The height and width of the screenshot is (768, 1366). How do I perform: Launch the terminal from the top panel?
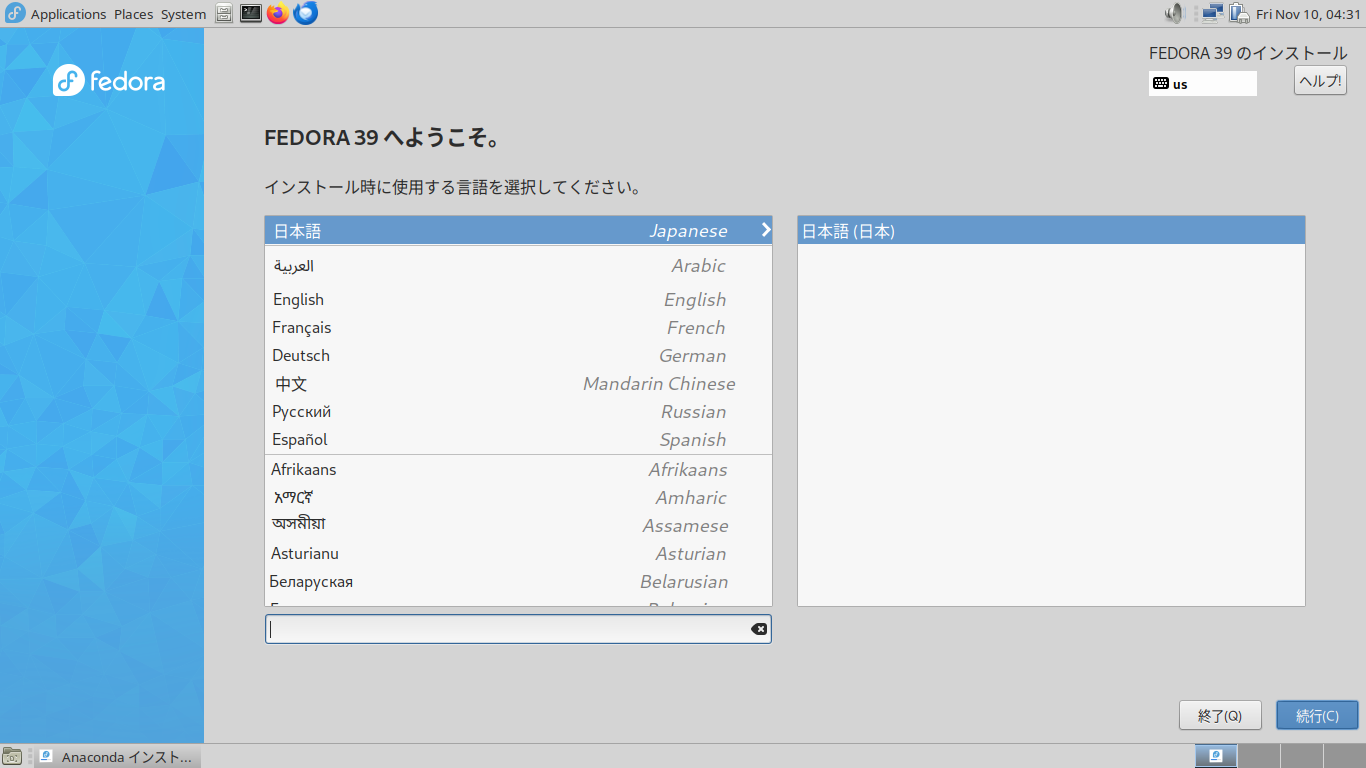click(x=251, y=14)
